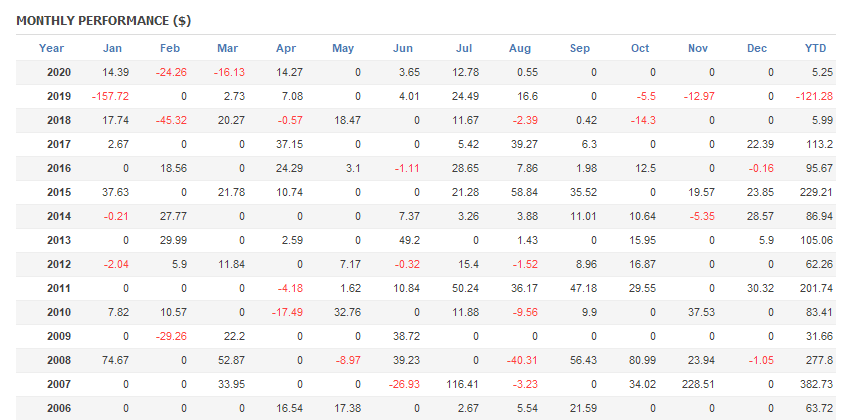Click the Aug column header
The width and height of the screenshot is (859, 420).
(520, 48)
